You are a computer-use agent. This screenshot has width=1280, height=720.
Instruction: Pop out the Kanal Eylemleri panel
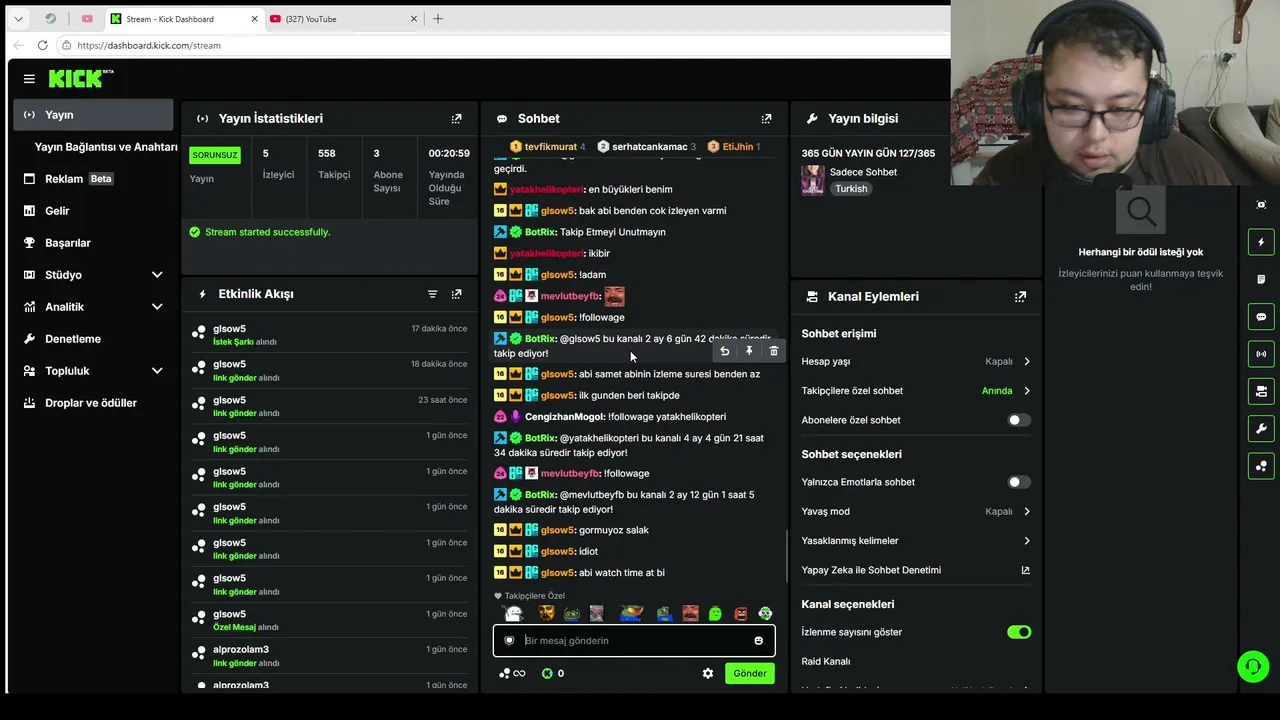click(1020, 297)
